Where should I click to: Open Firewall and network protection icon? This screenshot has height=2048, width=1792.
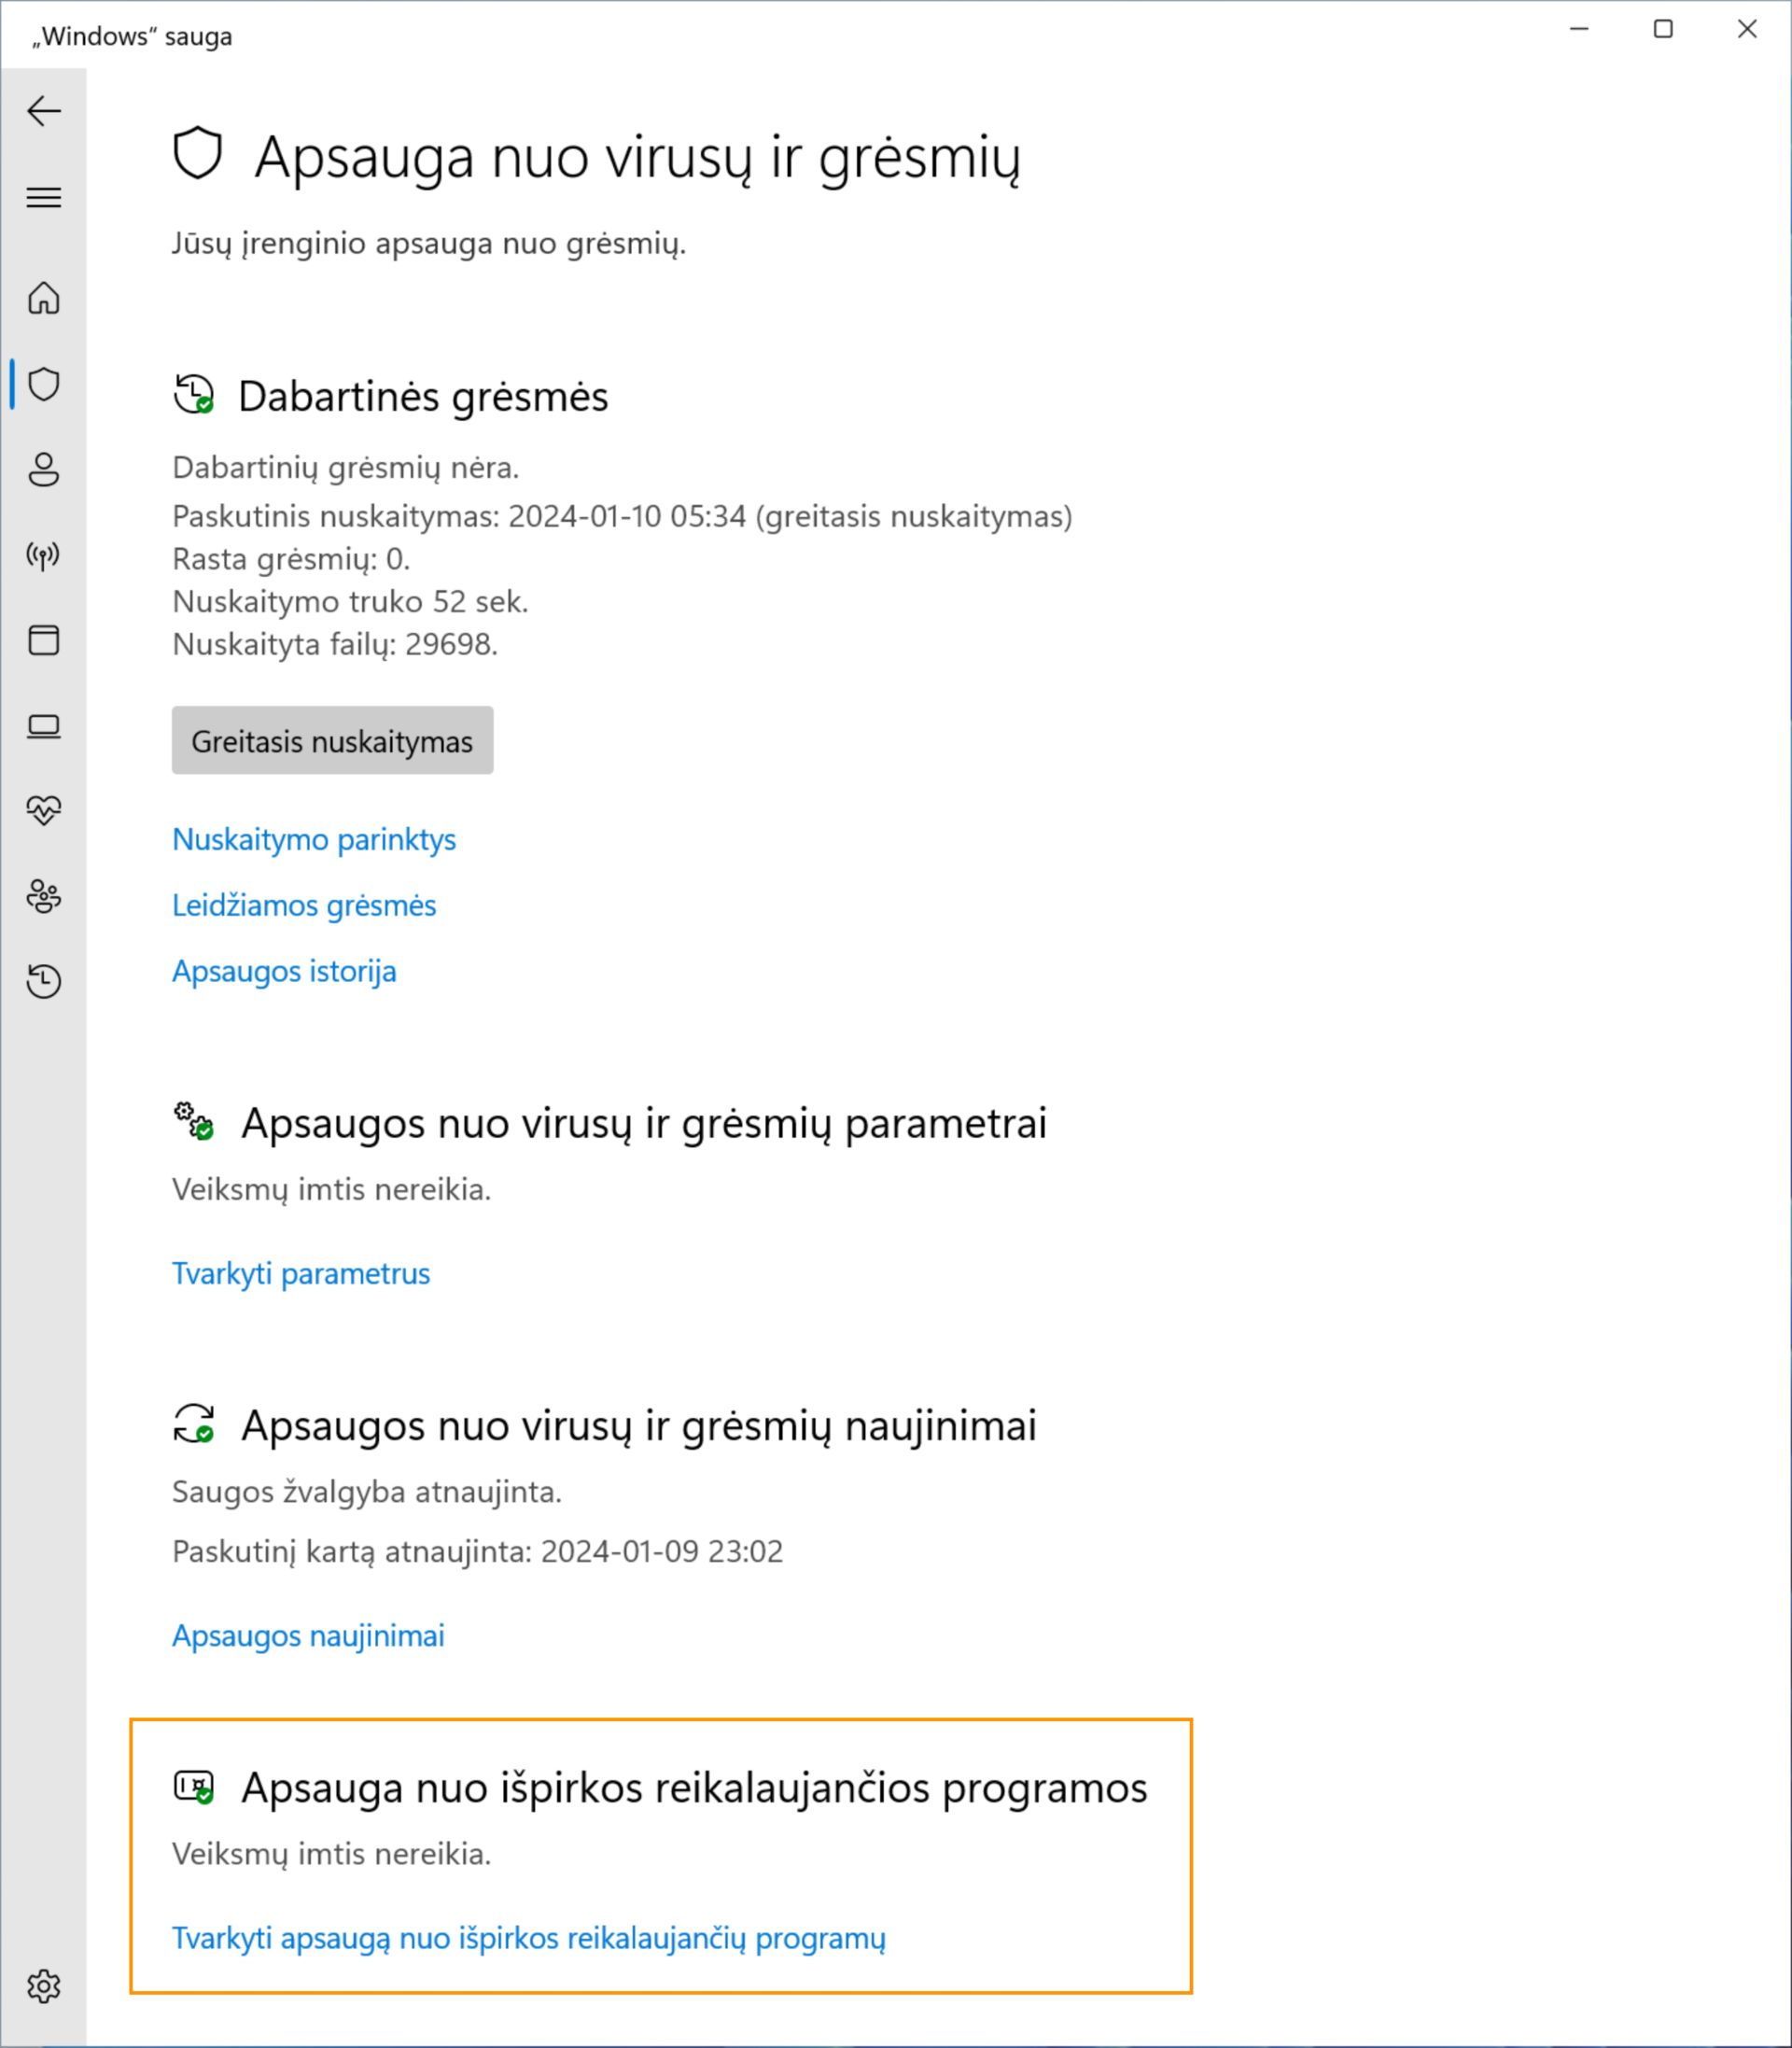(x=44, y=555)
